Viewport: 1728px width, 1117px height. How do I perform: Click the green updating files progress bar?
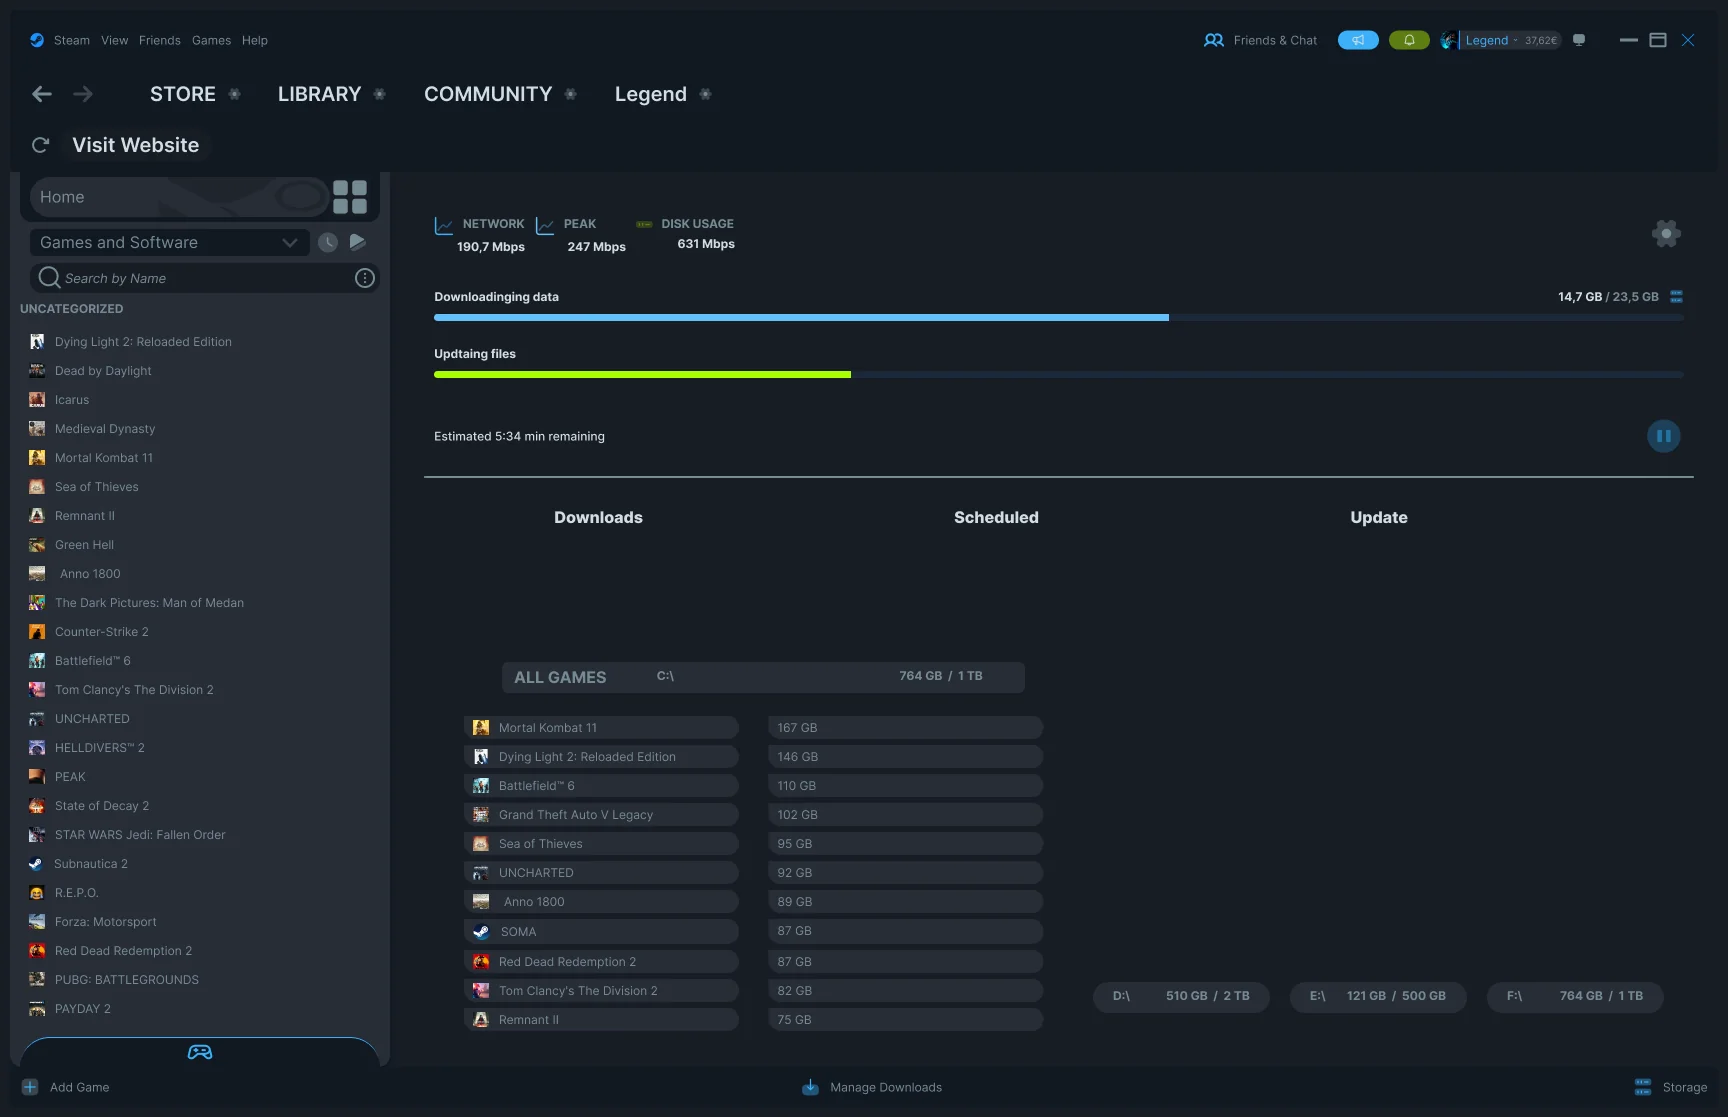coord(642,374)
